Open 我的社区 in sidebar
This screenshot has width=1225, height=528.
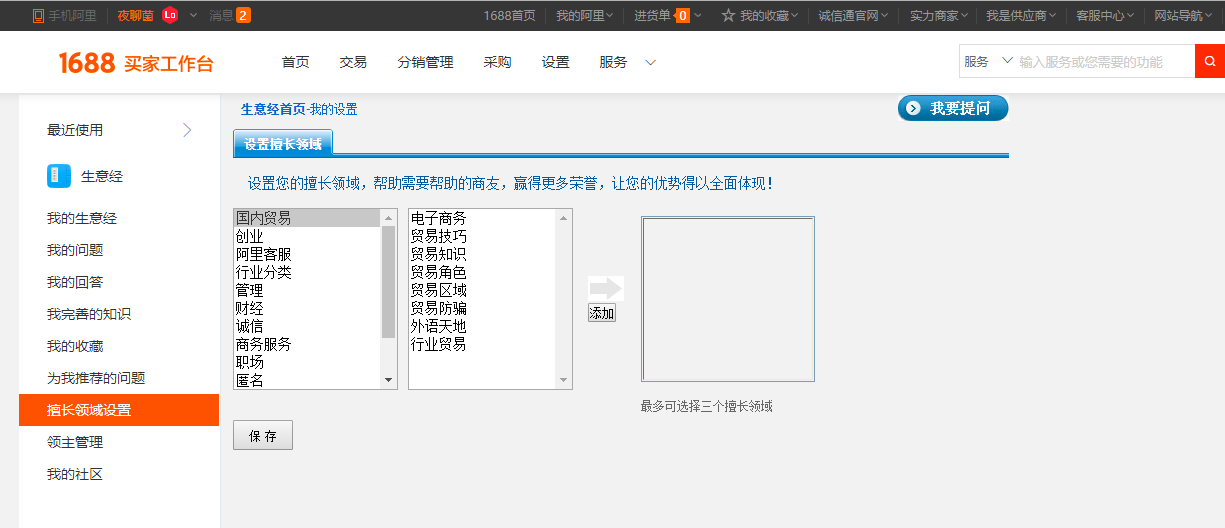tap(75, 474)
